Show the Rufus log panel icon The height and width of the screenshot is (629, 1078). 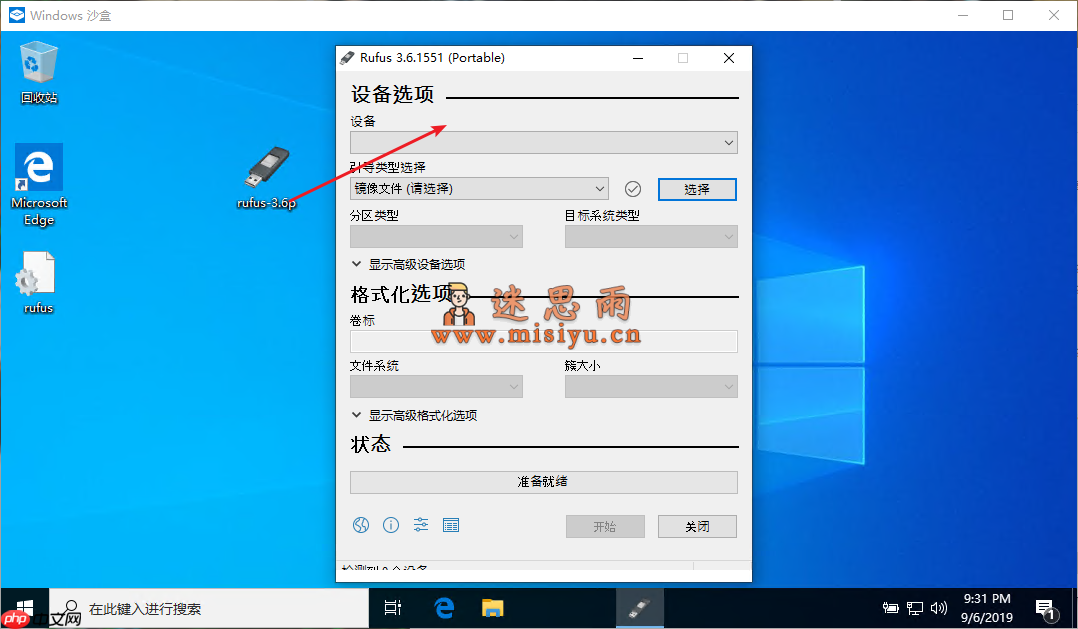click(x=450, y=525)
